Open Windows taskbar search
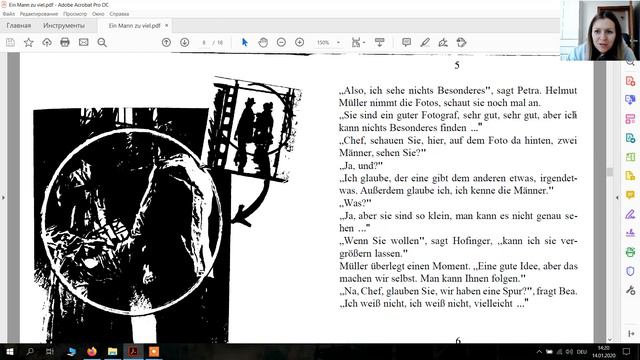640x360 pixels. pyautogui.click(x=30, y=351)
